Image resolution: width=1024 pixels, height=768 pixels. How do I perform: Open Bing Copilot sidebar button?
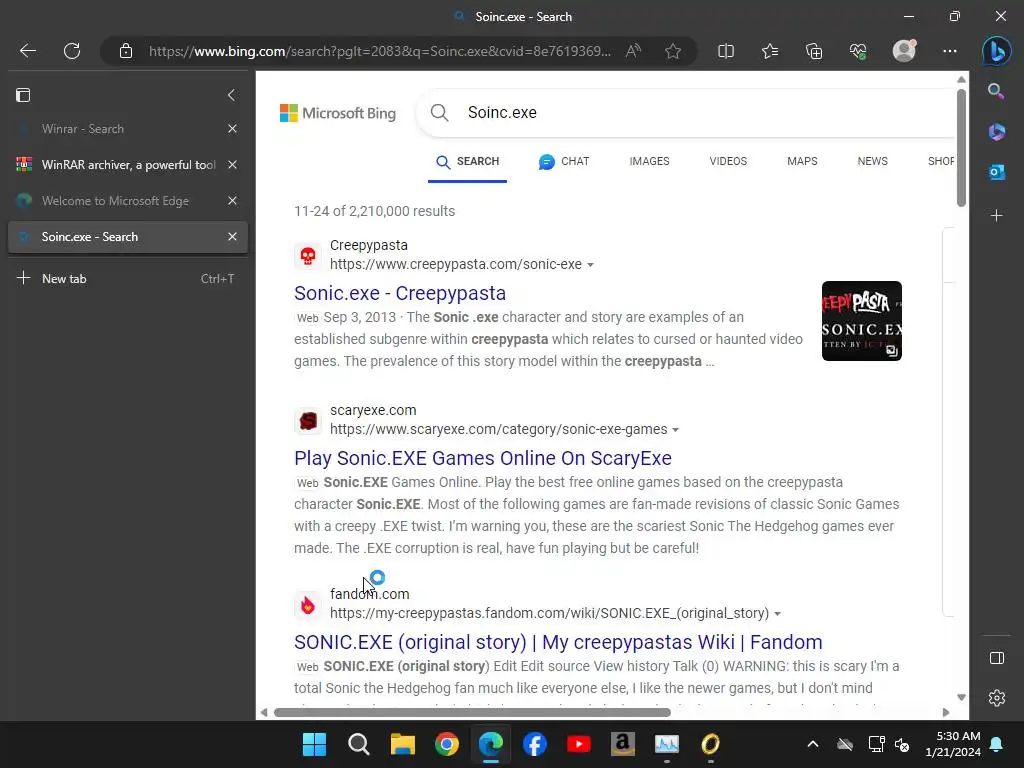point(997,51)
